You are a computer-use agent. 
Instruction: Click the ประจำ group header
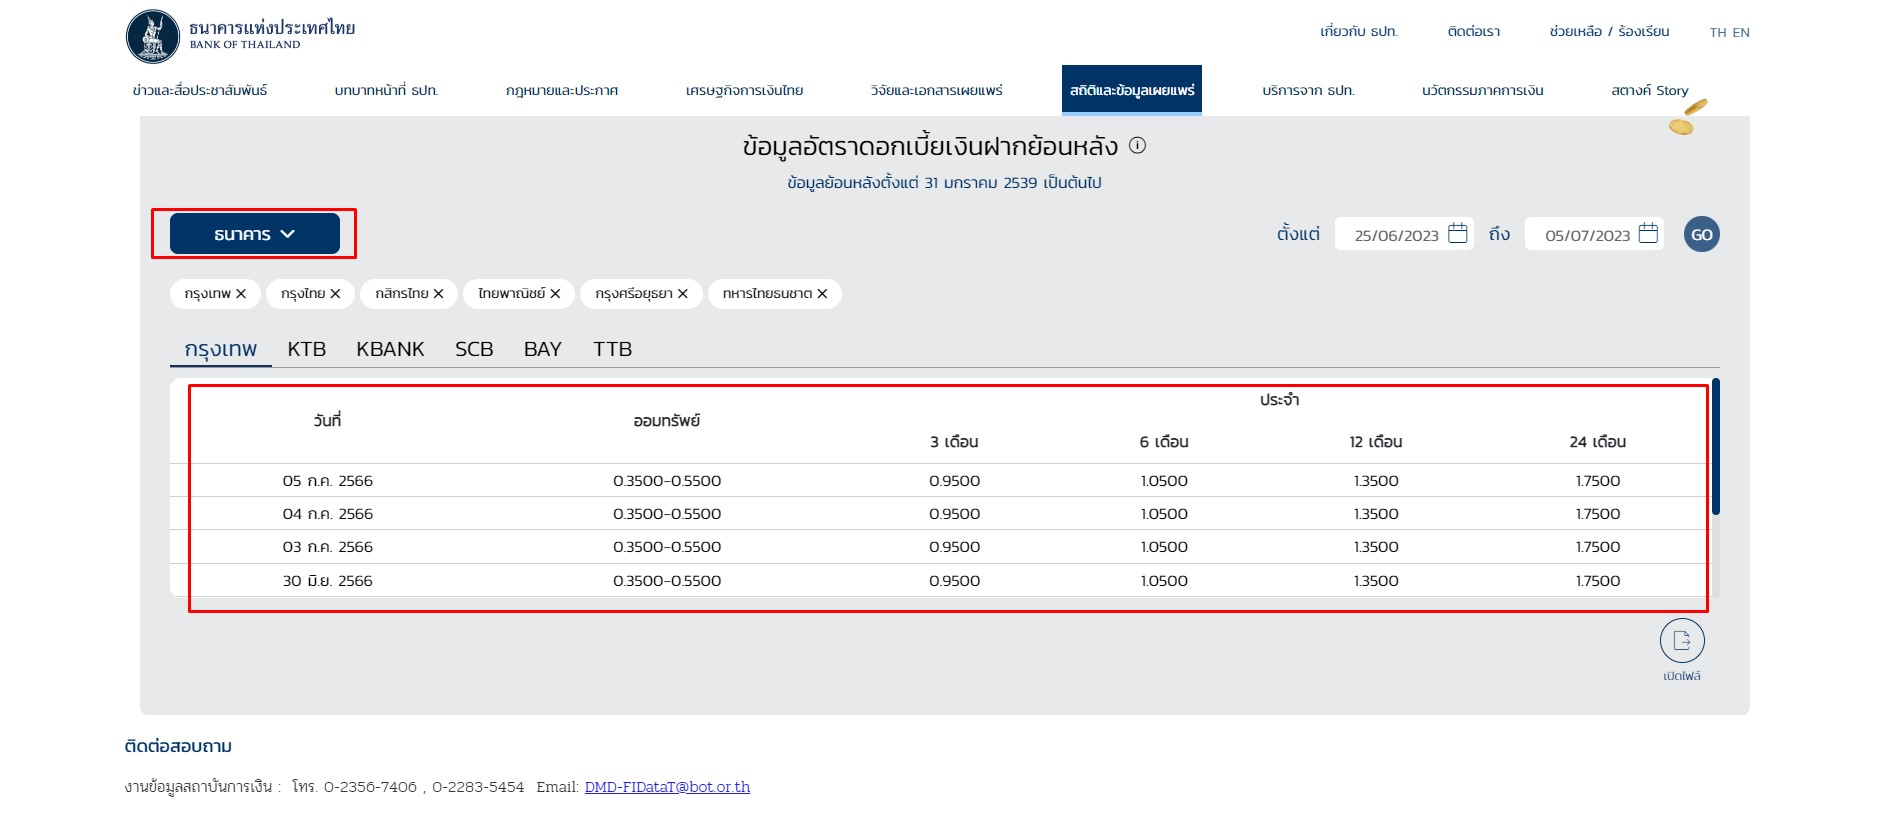click(1279, 400)
